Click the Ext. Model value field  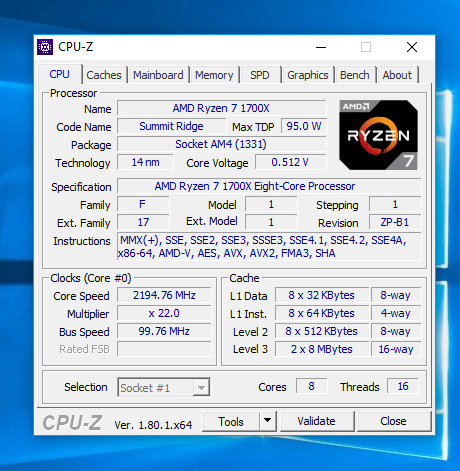click(271, 222)
